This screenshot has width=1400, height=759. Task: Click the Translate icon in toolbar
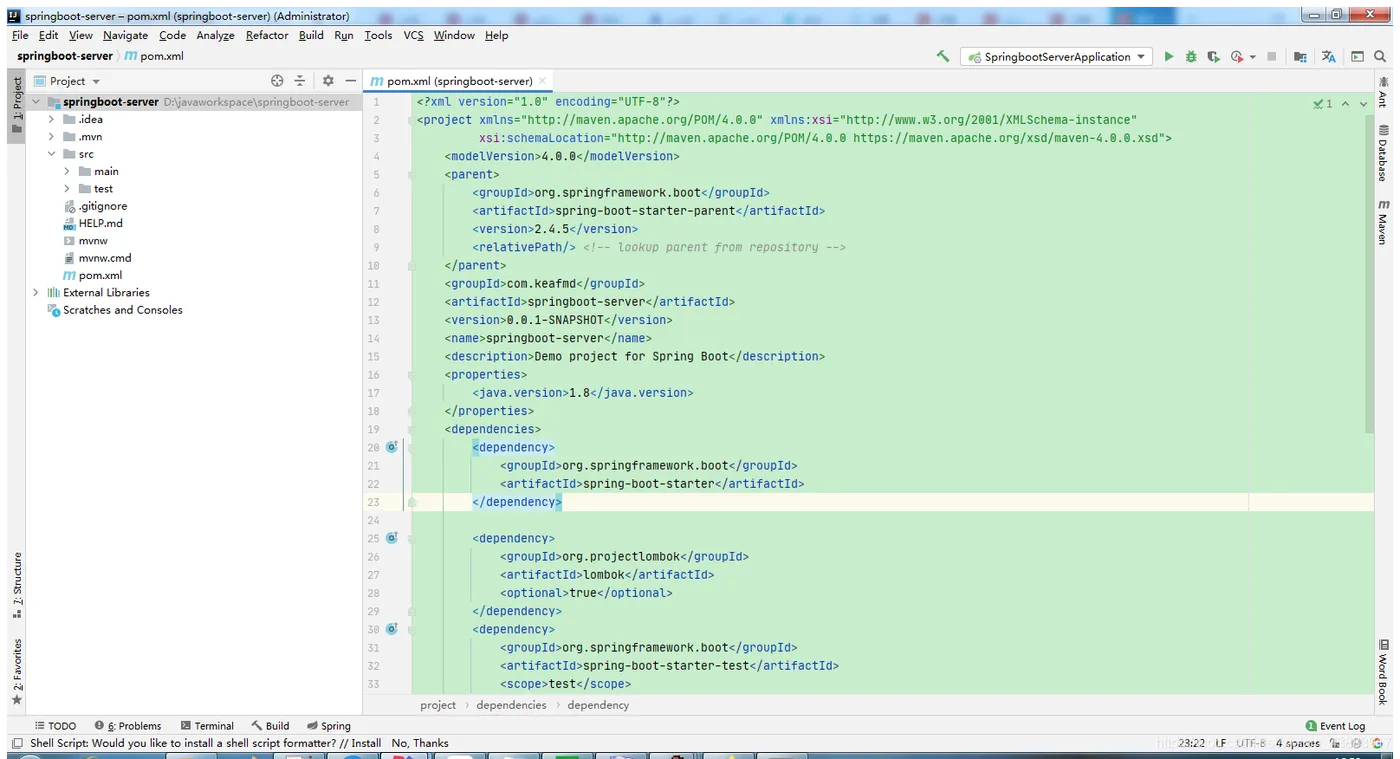(1328, 57)
